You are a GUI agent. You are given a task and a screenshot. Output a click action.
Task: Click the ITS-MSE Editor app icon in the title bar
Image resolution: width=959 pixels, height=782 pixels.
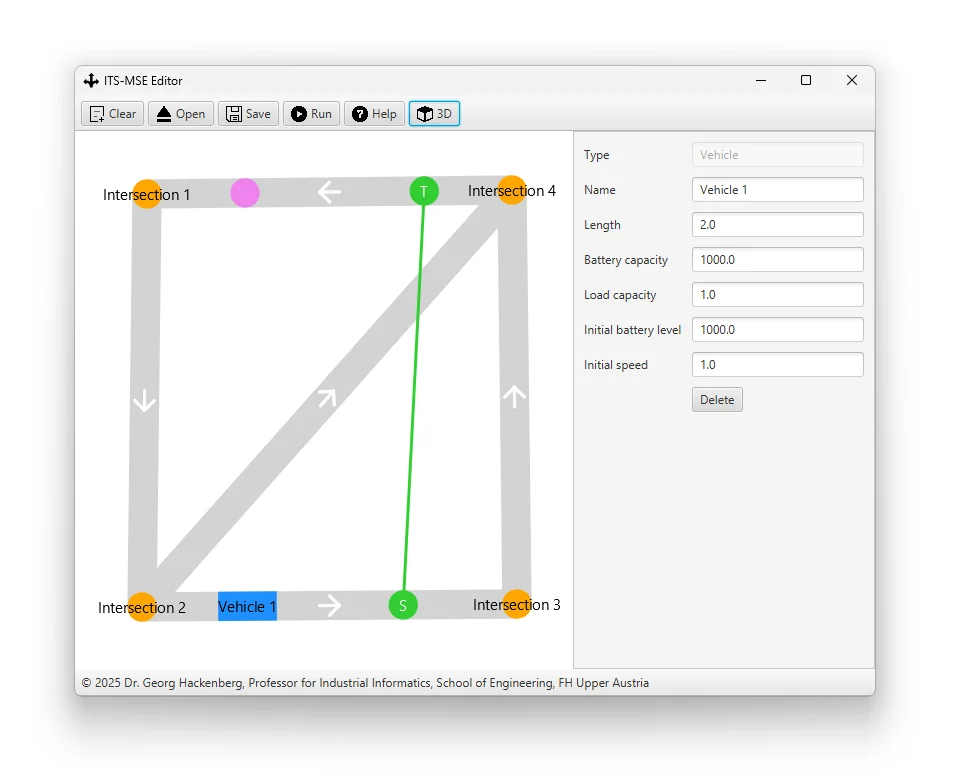coord(91,81)
